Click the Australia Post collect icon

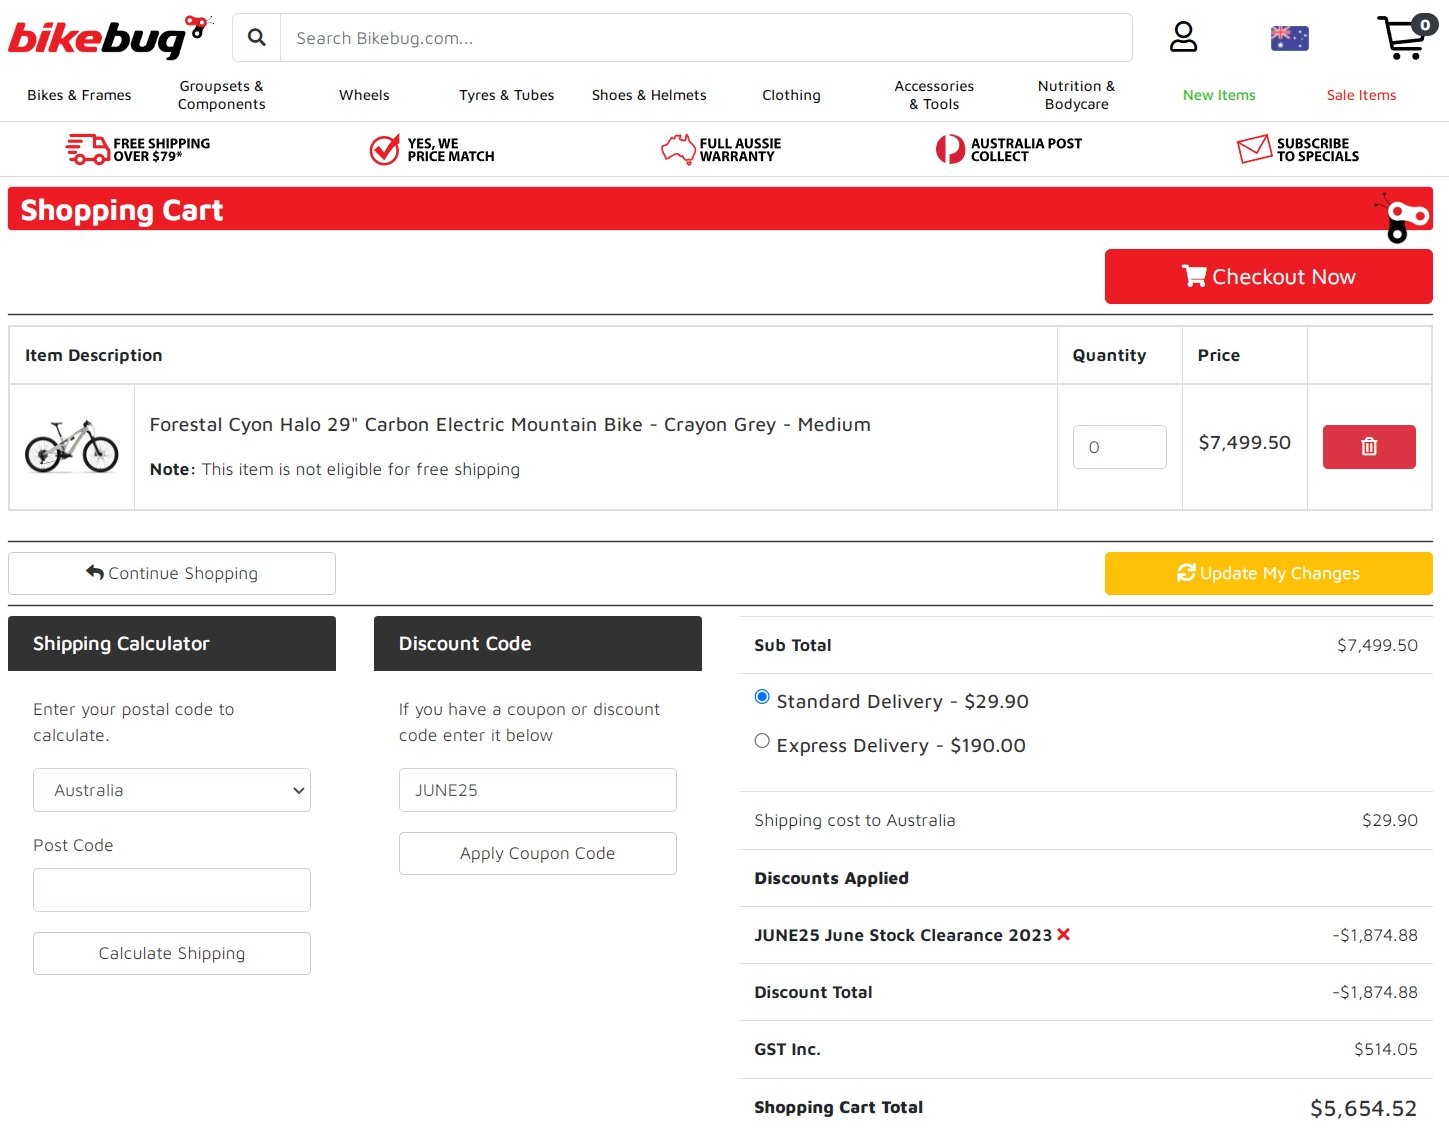[x=950, y=149]
